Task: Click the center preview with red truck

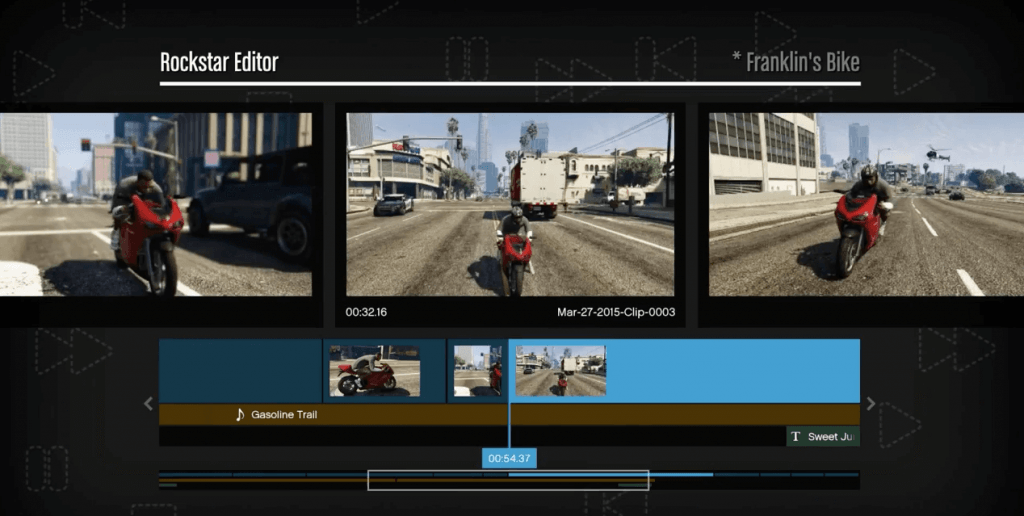Action: tap(510, 204)
